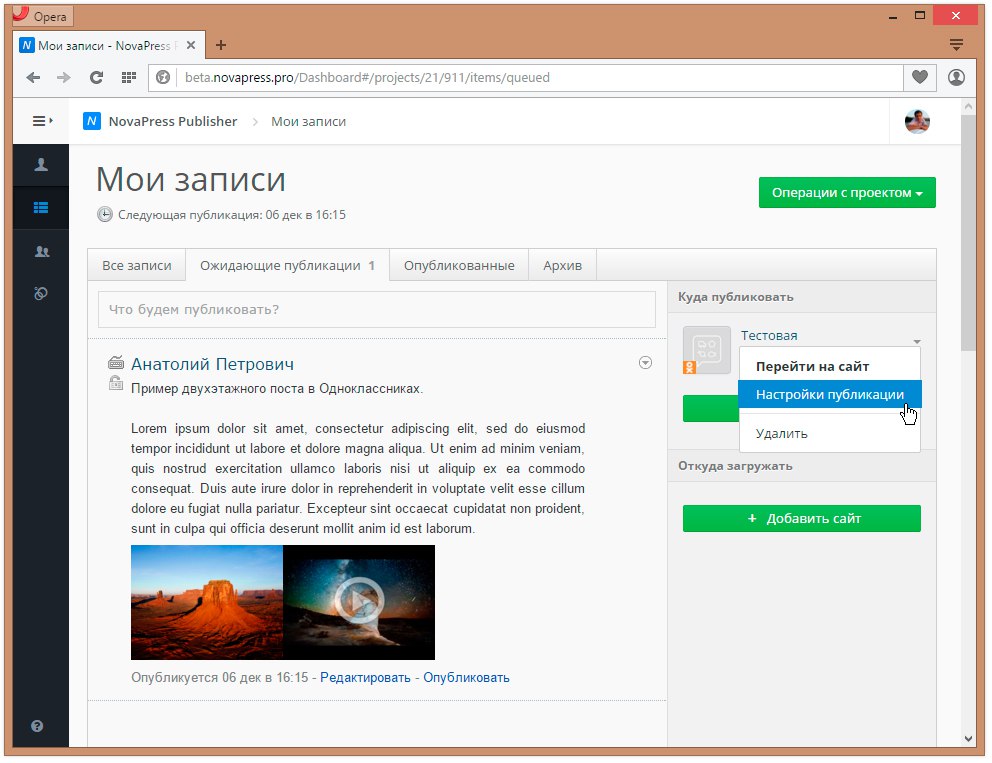Click the scrollbar up arrow

[x=969, y=107]
